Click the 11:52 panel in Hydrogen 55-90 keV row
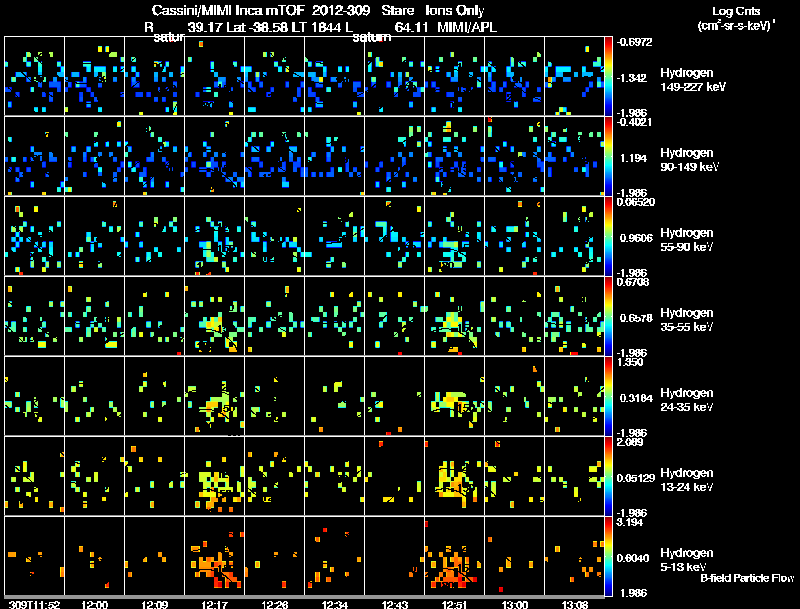This screenshot has height=609, width=800. [34, 236]
